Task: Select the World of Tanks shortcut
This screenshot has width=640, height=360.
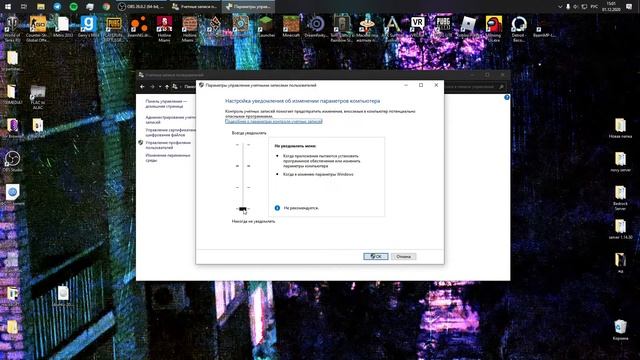Action: [x=12, y=29]
